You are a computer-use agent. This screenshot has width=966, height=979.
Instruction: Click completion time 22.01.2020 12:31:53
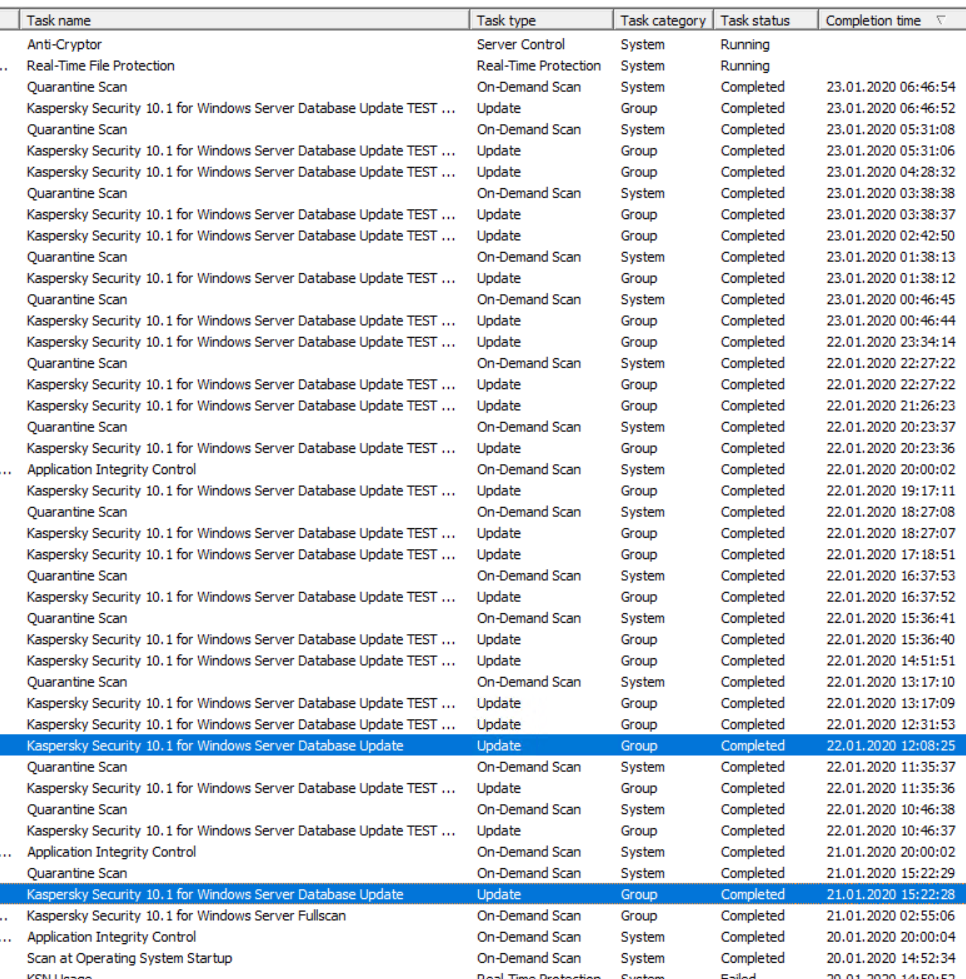(x=891, y=724)
